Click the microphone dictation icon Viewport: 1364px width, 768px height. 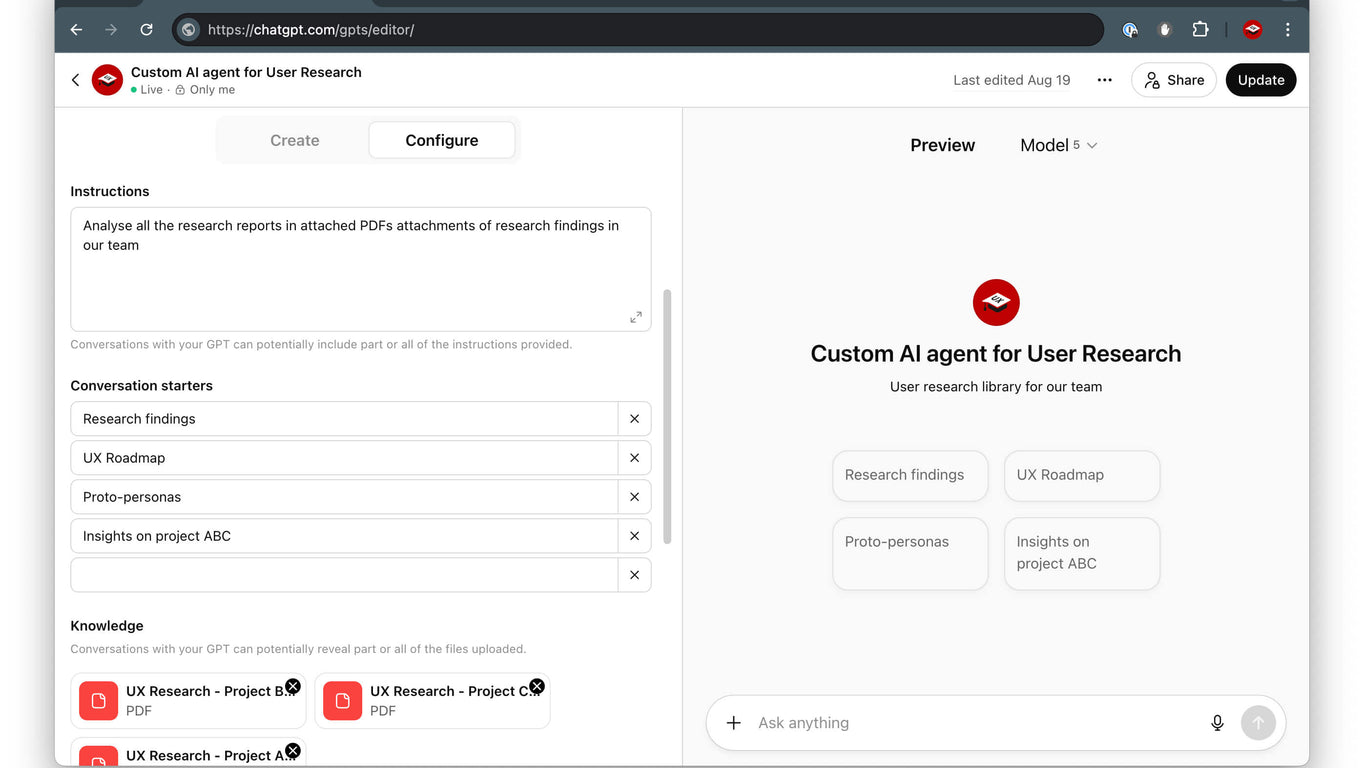coord(1217,723)
